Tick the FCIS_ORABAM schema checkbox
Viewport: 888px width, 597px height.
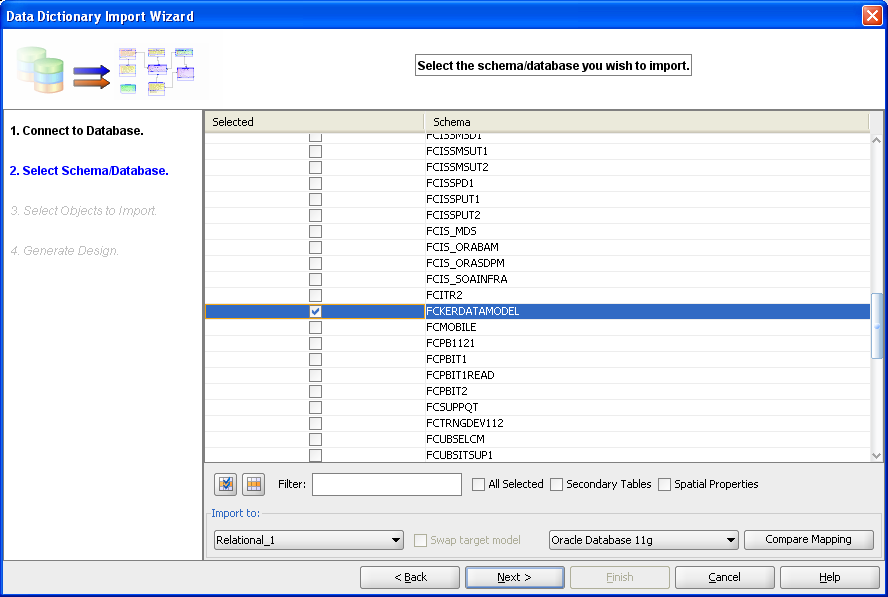click(x=315, y=248)
